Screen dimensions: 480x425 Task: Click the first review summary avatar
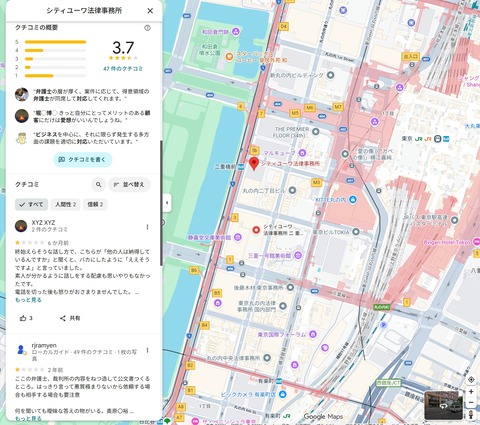[22, 95]
